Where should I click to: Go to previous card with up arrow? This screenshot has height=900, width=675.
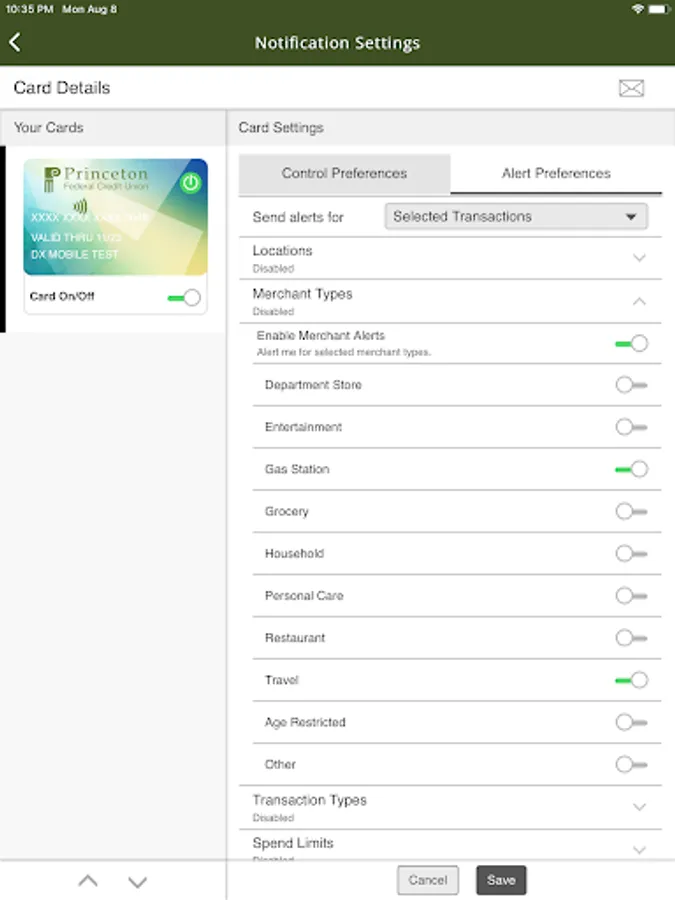pos(88,881)
